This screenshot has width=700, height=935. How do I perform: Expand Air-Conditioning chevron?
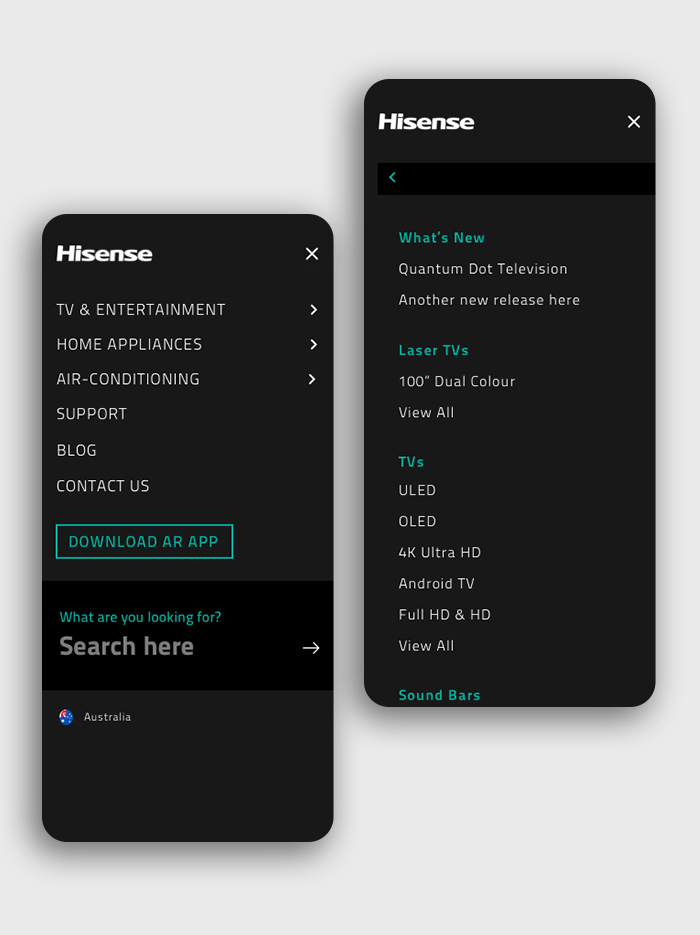click(x=313, y=379)
